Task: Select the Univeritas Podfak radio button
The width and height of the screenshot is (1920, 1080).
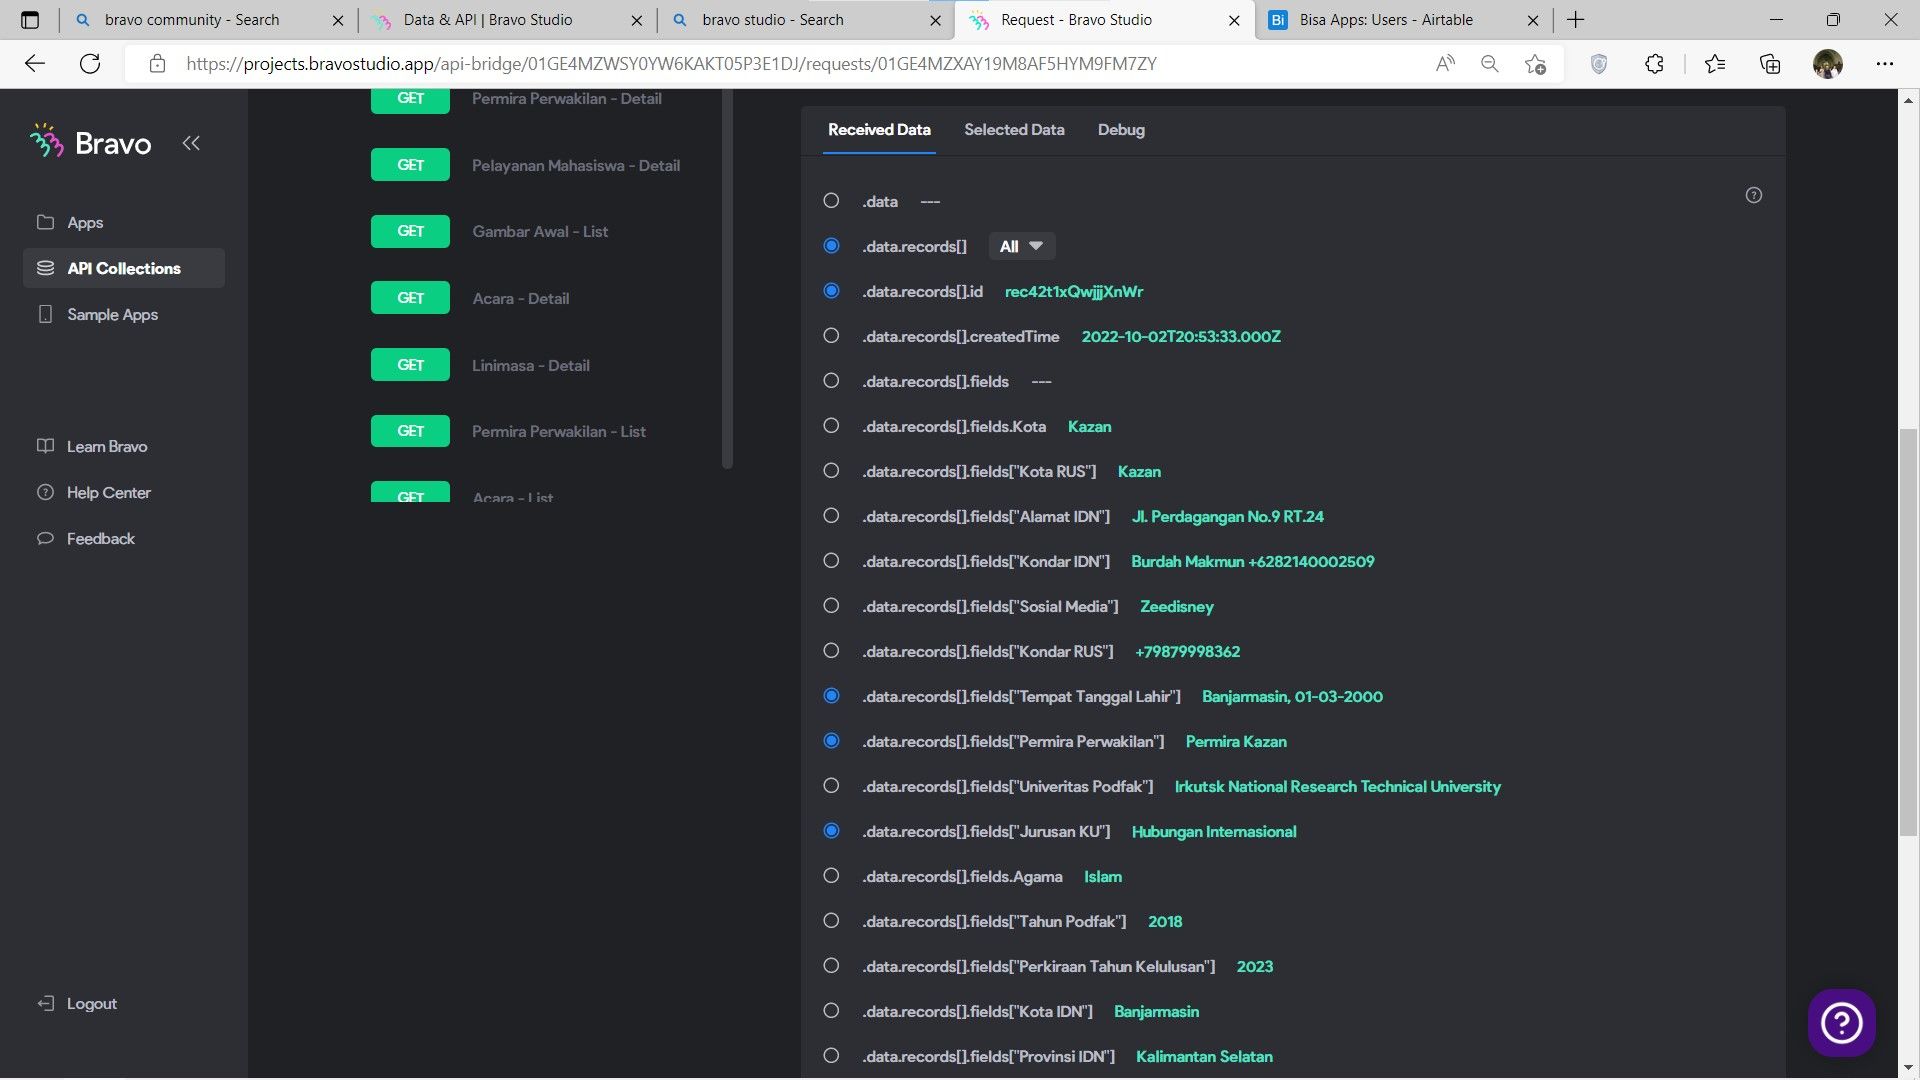Action: (x=831, y=786)
